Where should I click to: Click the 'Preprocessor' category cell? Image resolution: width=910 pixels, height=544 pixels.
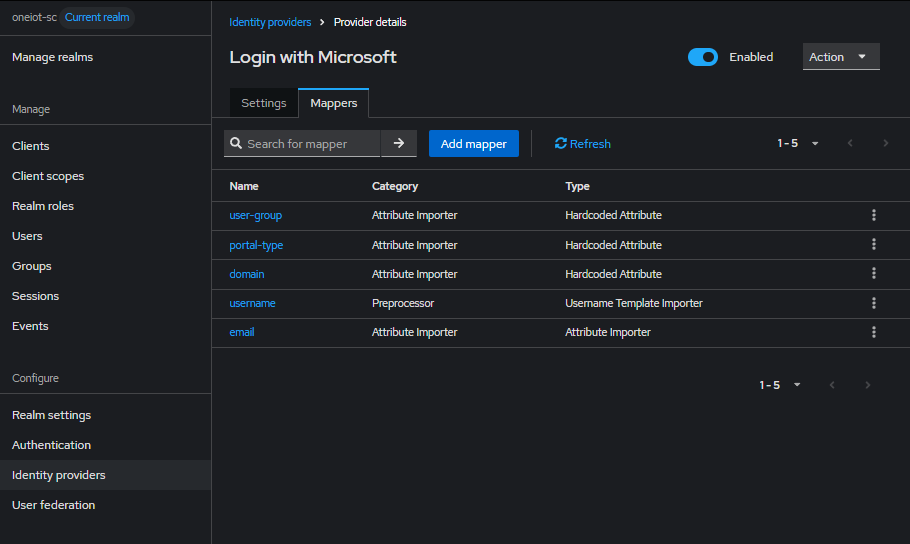tap(403, 303)
